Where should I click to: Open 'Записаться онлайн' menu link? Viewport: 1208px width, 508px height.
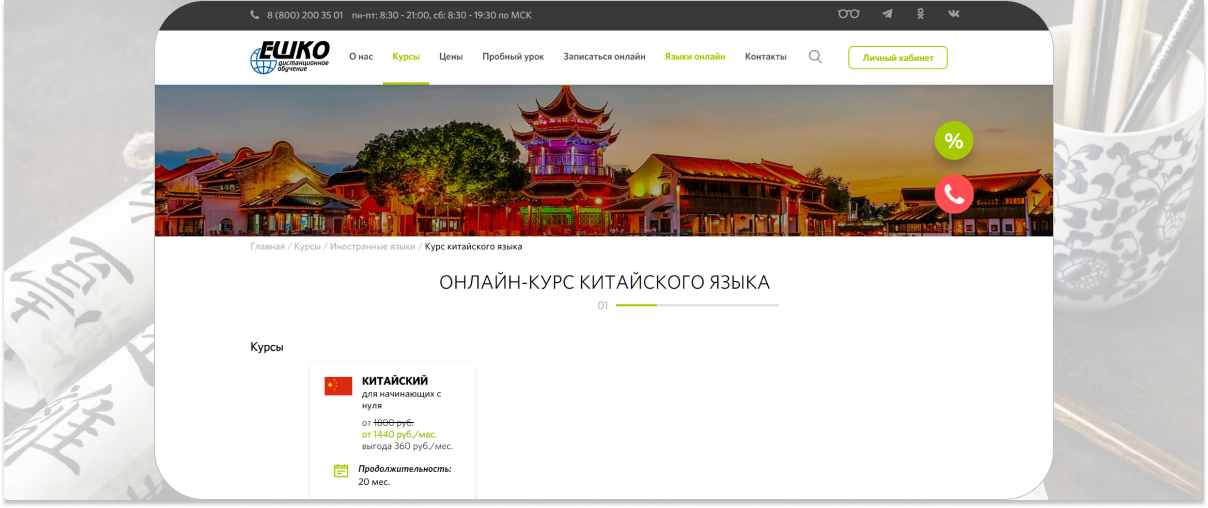pyautogui.click(x=604, y=57)
